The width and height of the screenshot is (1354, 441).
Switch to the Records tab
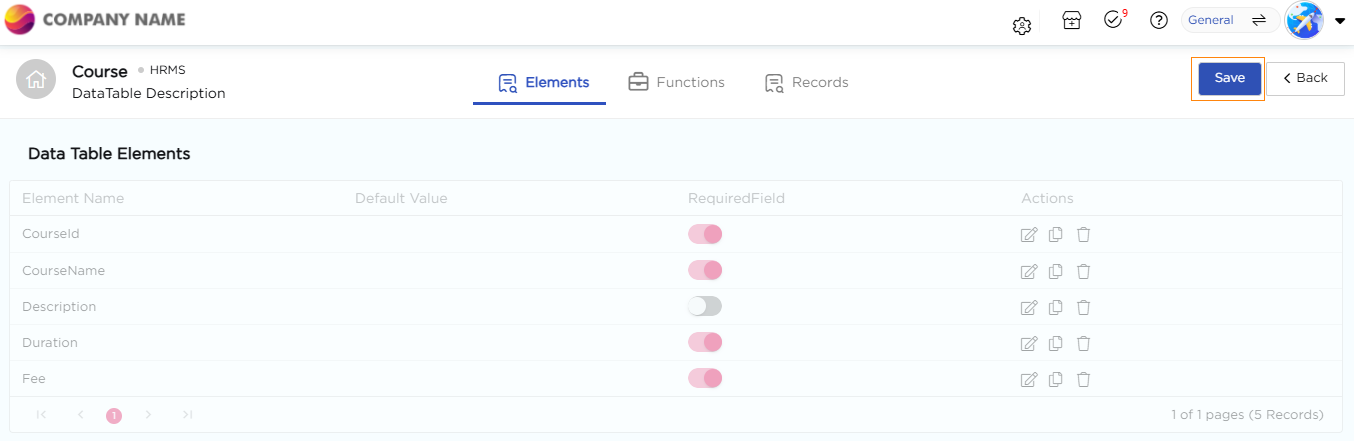click(806, 82)
